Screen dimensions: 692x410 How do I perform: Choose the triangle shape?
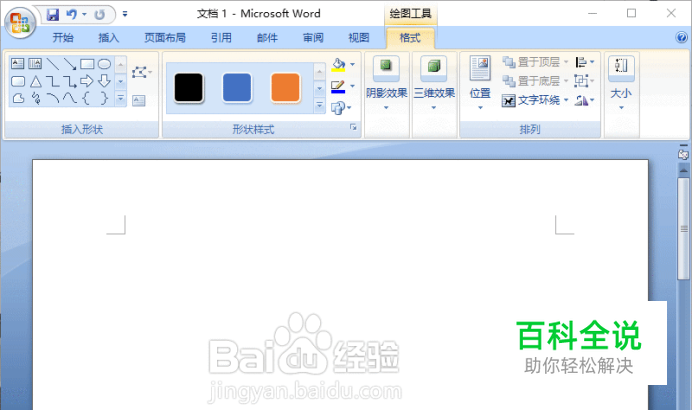[36, 81]
